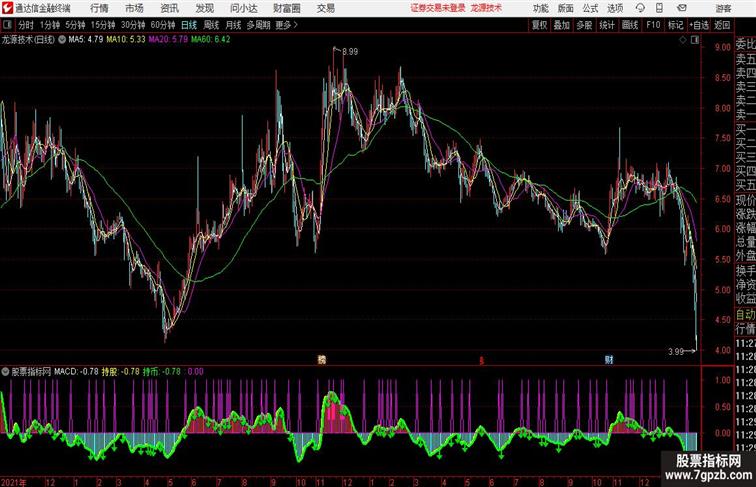
Task: Click the 统计 toolbar button
Action: pos(607,25)
